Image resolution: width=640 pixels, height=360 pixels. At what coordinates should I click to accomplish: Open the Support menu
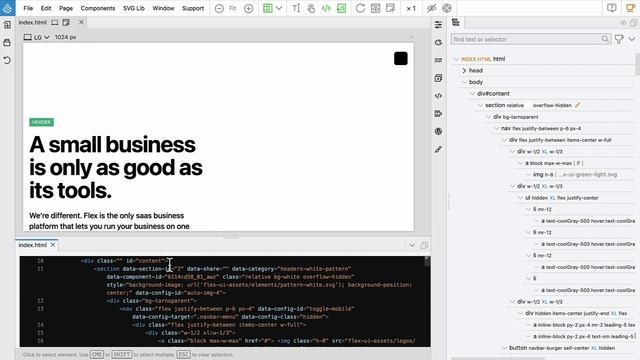pos(193,8)
